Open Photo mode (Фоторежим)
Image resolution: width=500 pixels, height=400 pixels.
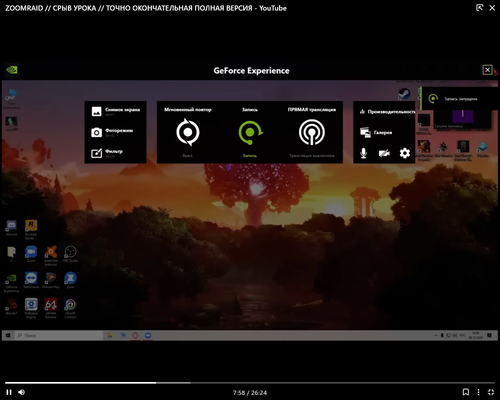point(112,132)
